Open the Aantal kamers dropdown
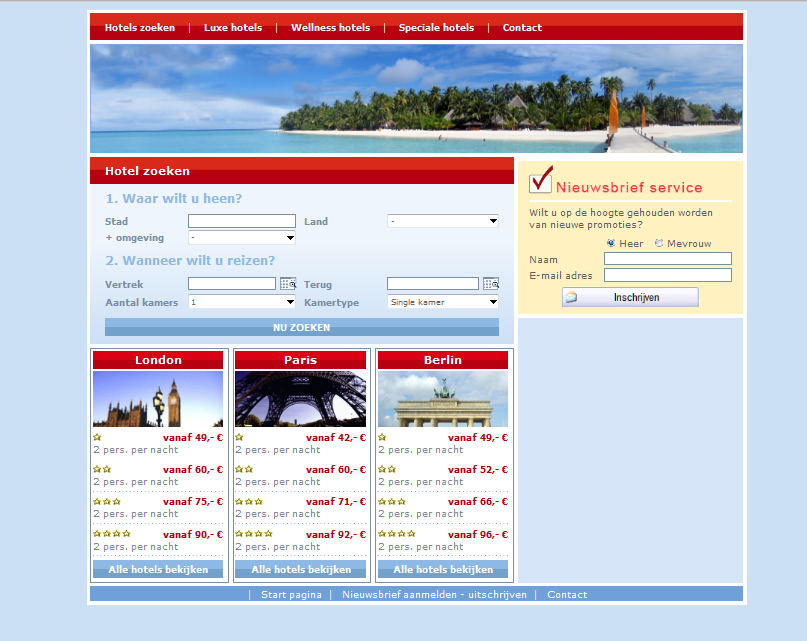The height and width of the screenshot is (641, 807). coord(242,302)
